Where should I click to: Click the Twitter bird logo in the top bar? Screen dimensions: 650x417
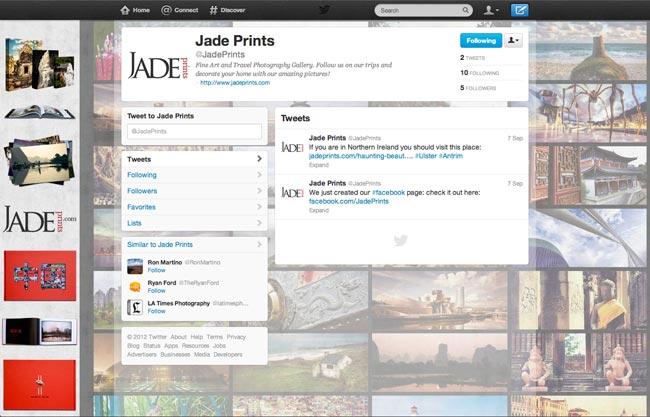click(x=324, y=10)
